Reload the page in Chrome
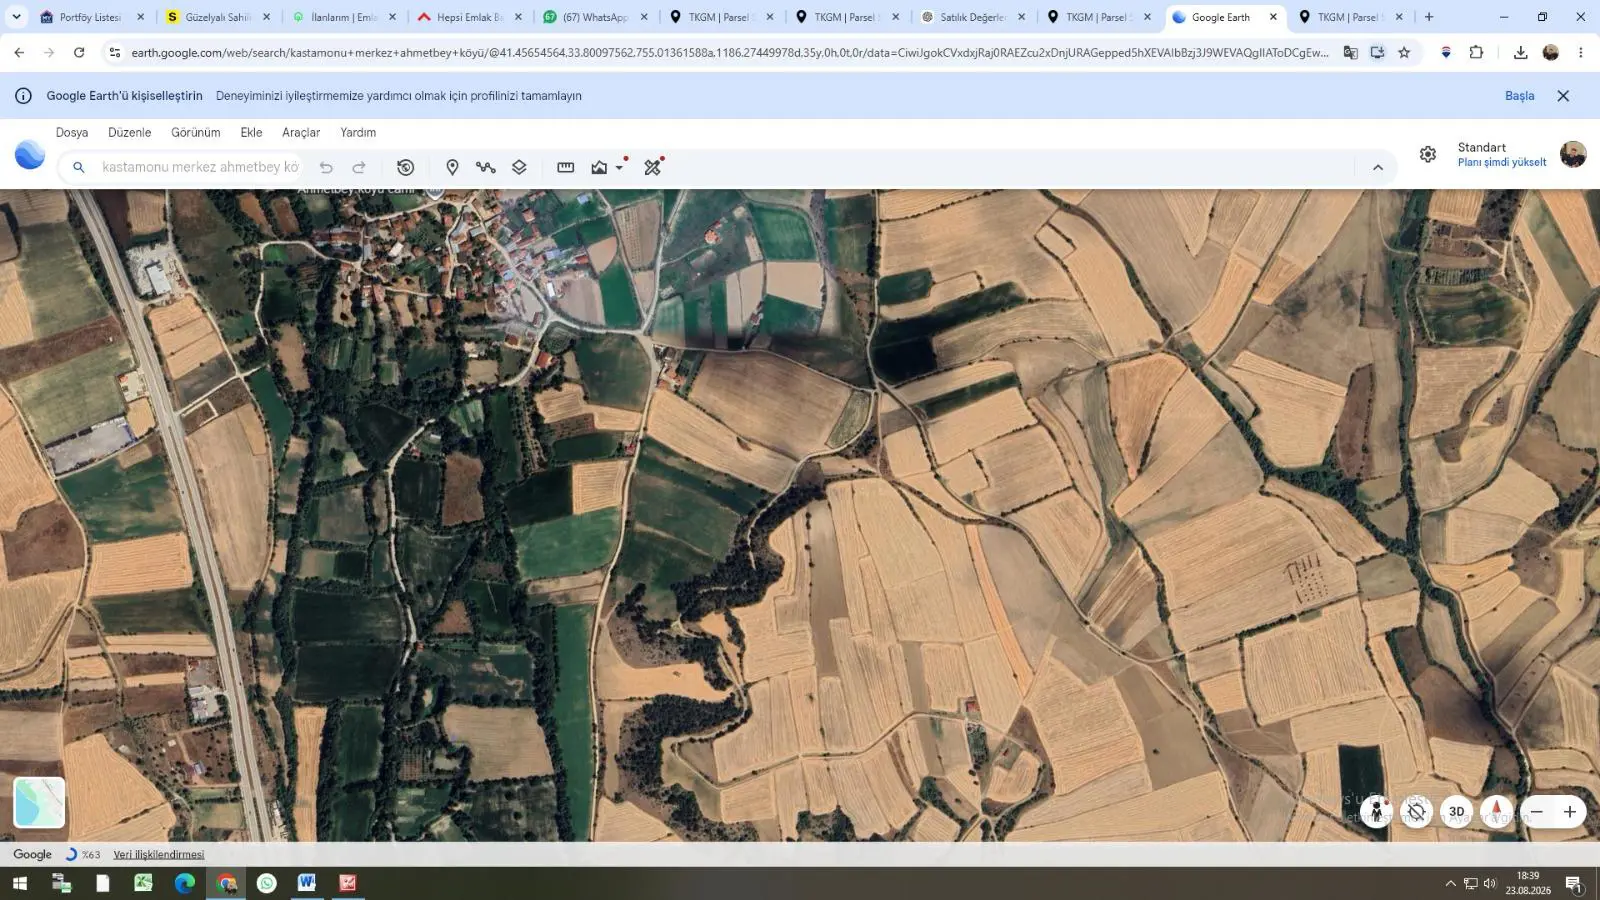This screenshot has width=1600, height=900. click(x=79, y=52)
